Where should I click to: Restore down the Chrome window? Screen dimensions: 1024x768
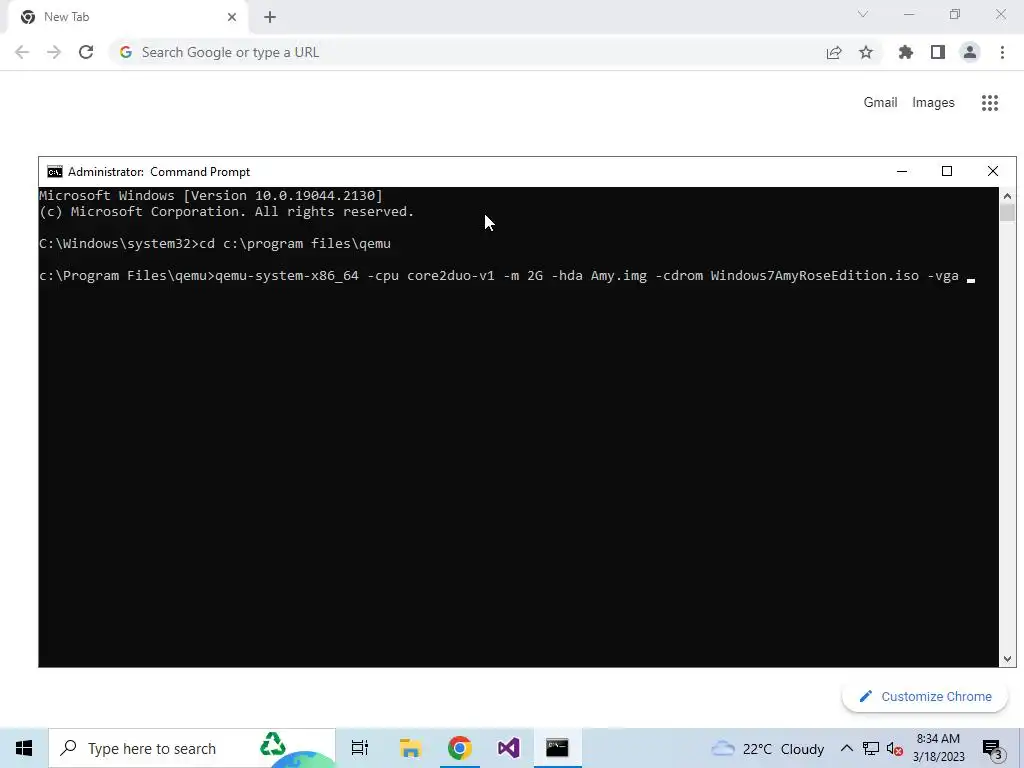[955, 14]
